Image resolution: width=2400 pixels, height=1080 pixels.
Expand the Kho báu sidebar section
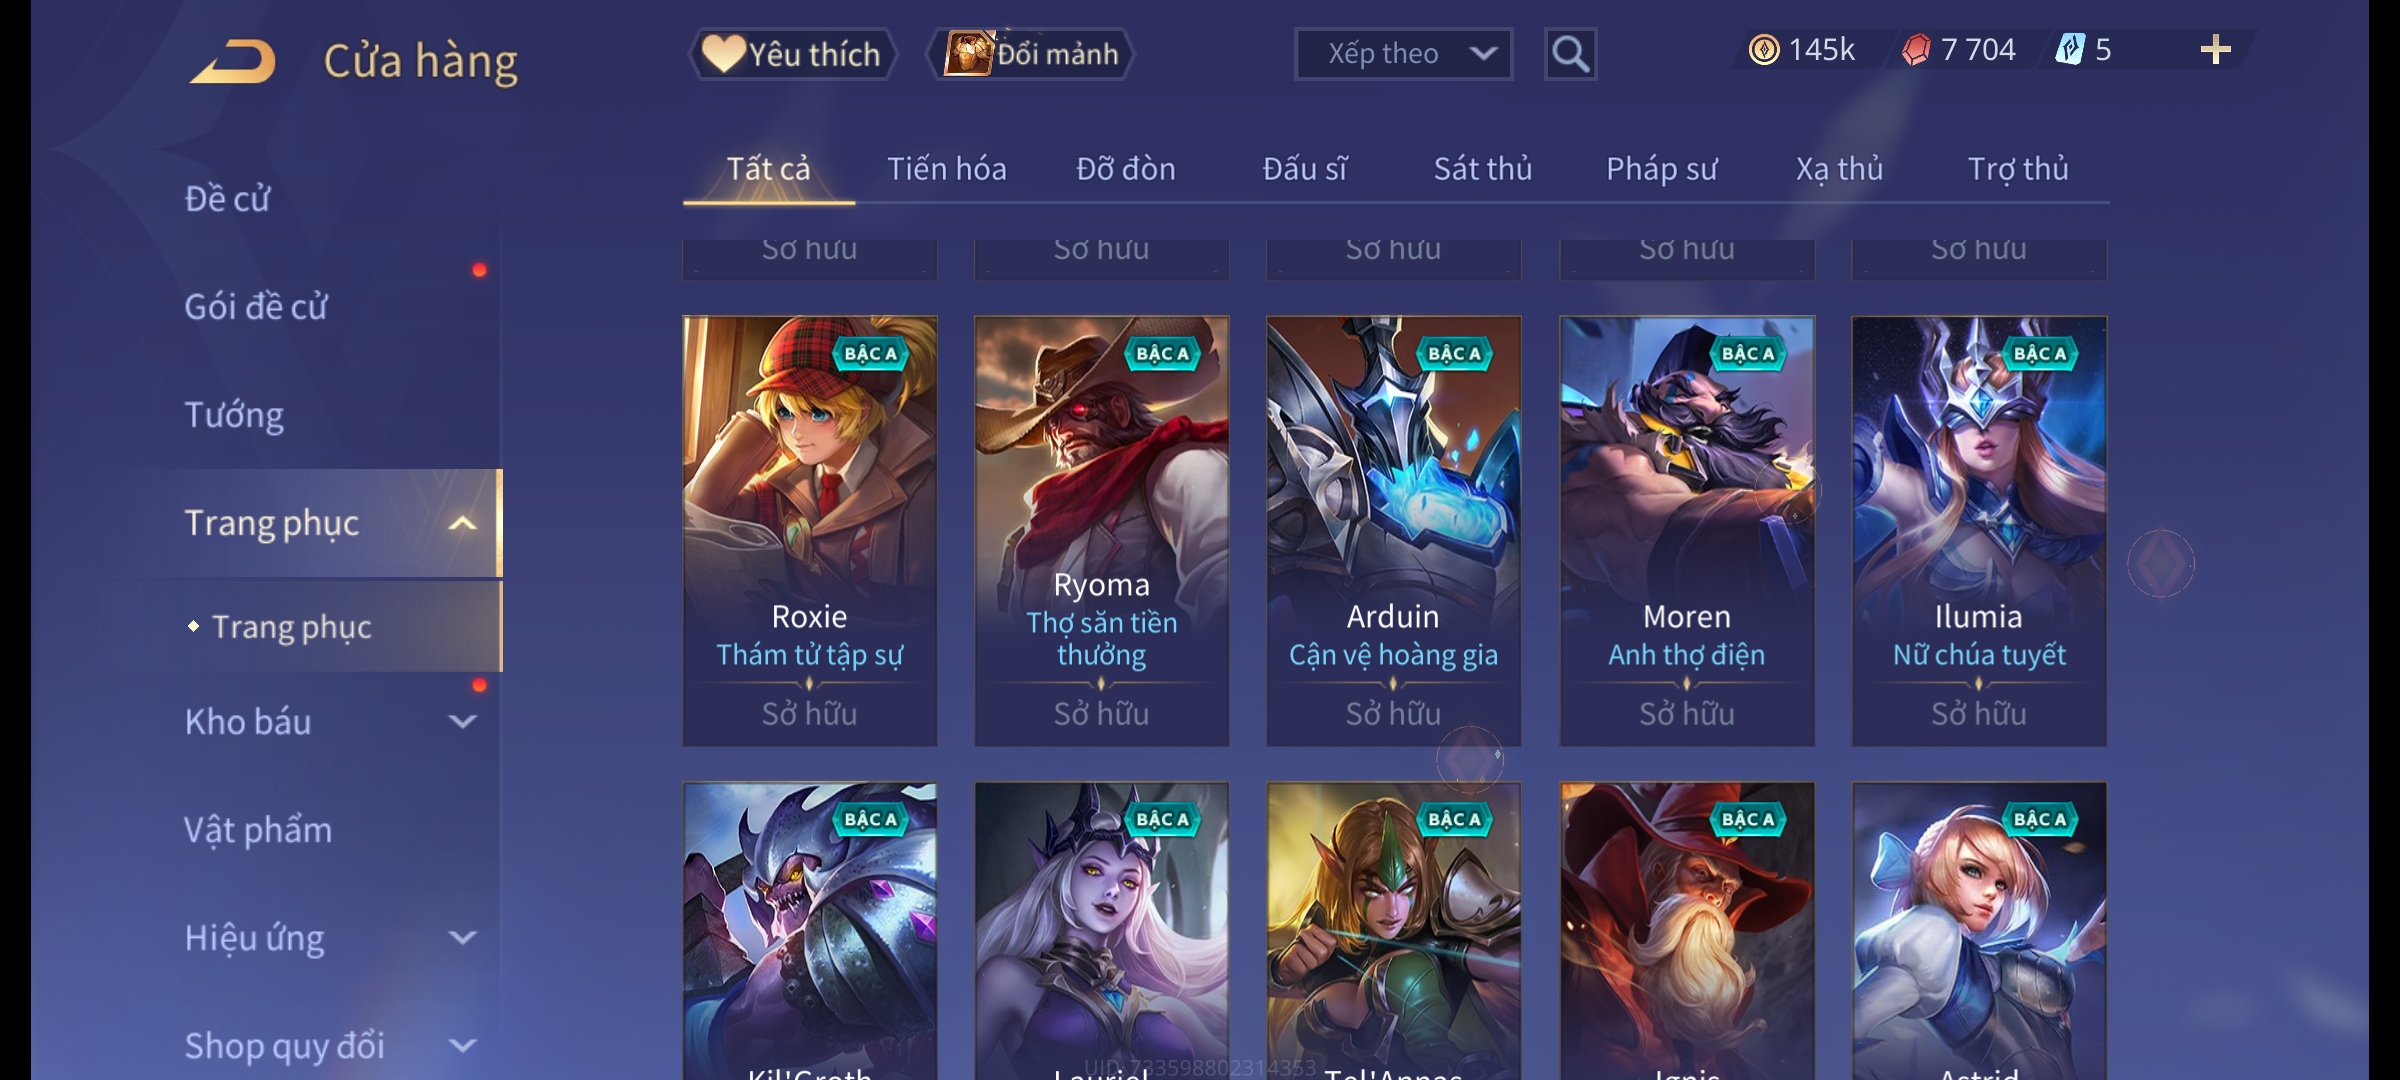click(462, 722)
